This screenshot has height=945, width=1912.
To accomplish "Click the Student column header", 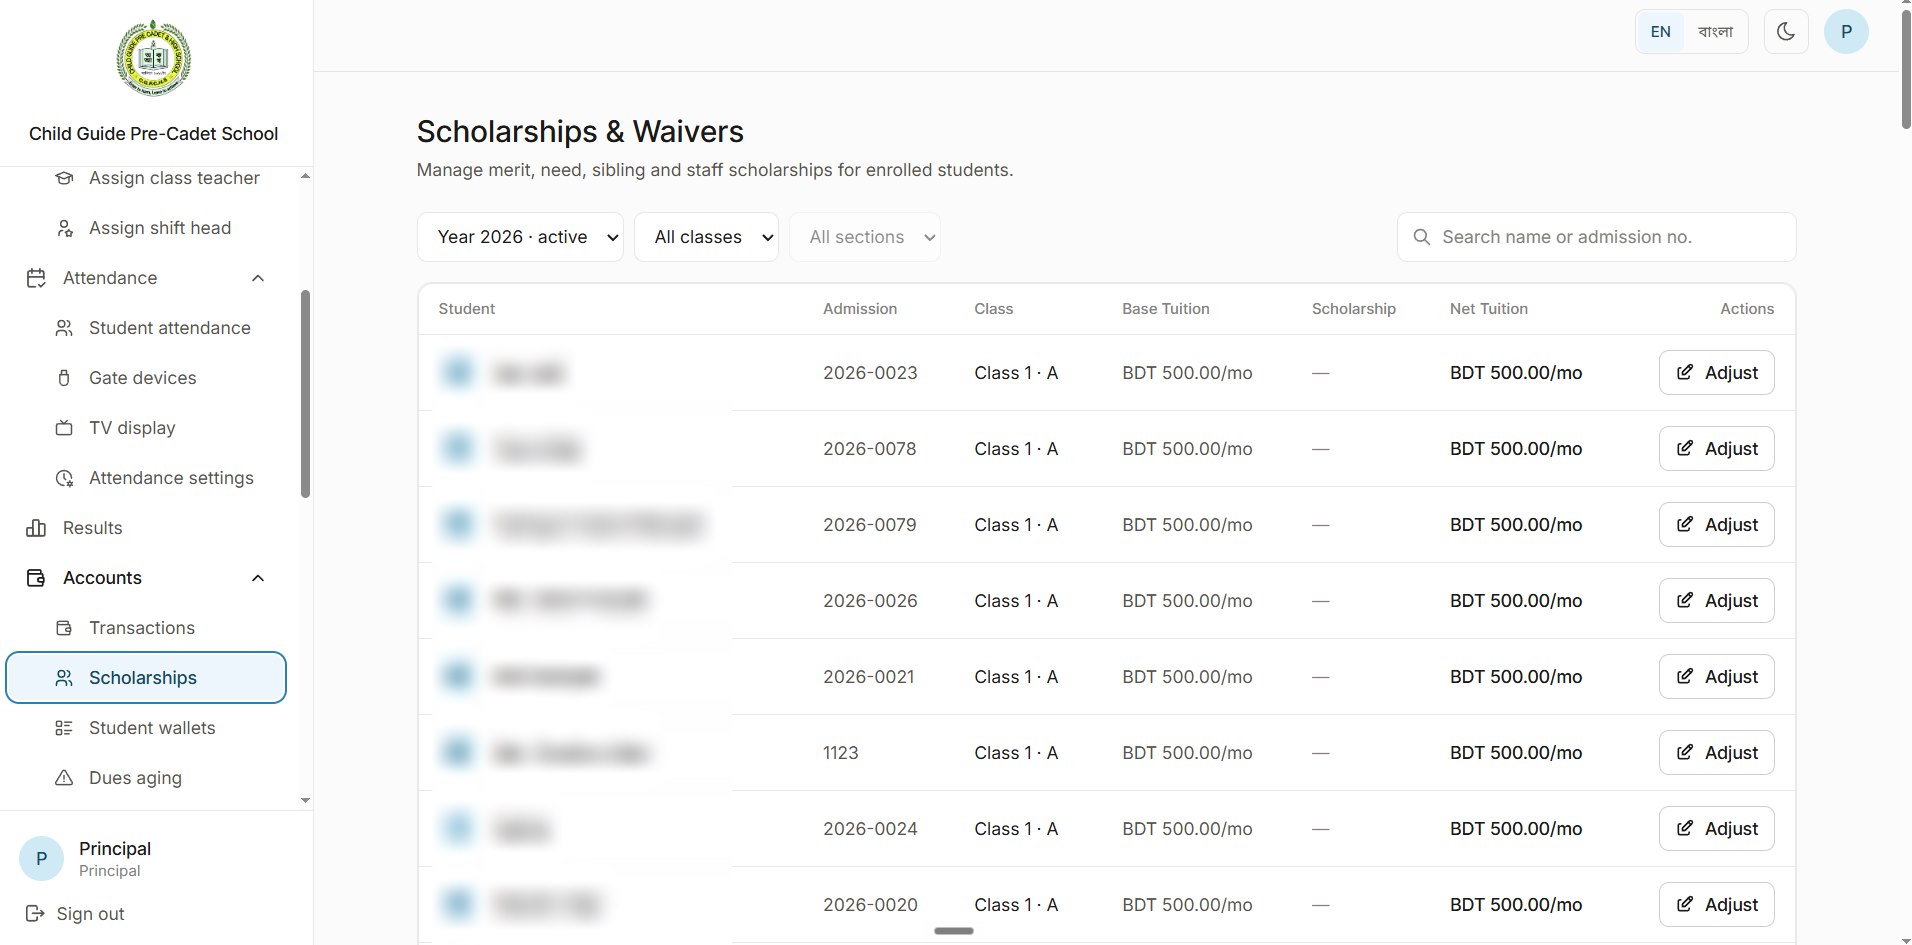I will click(467, 309).
